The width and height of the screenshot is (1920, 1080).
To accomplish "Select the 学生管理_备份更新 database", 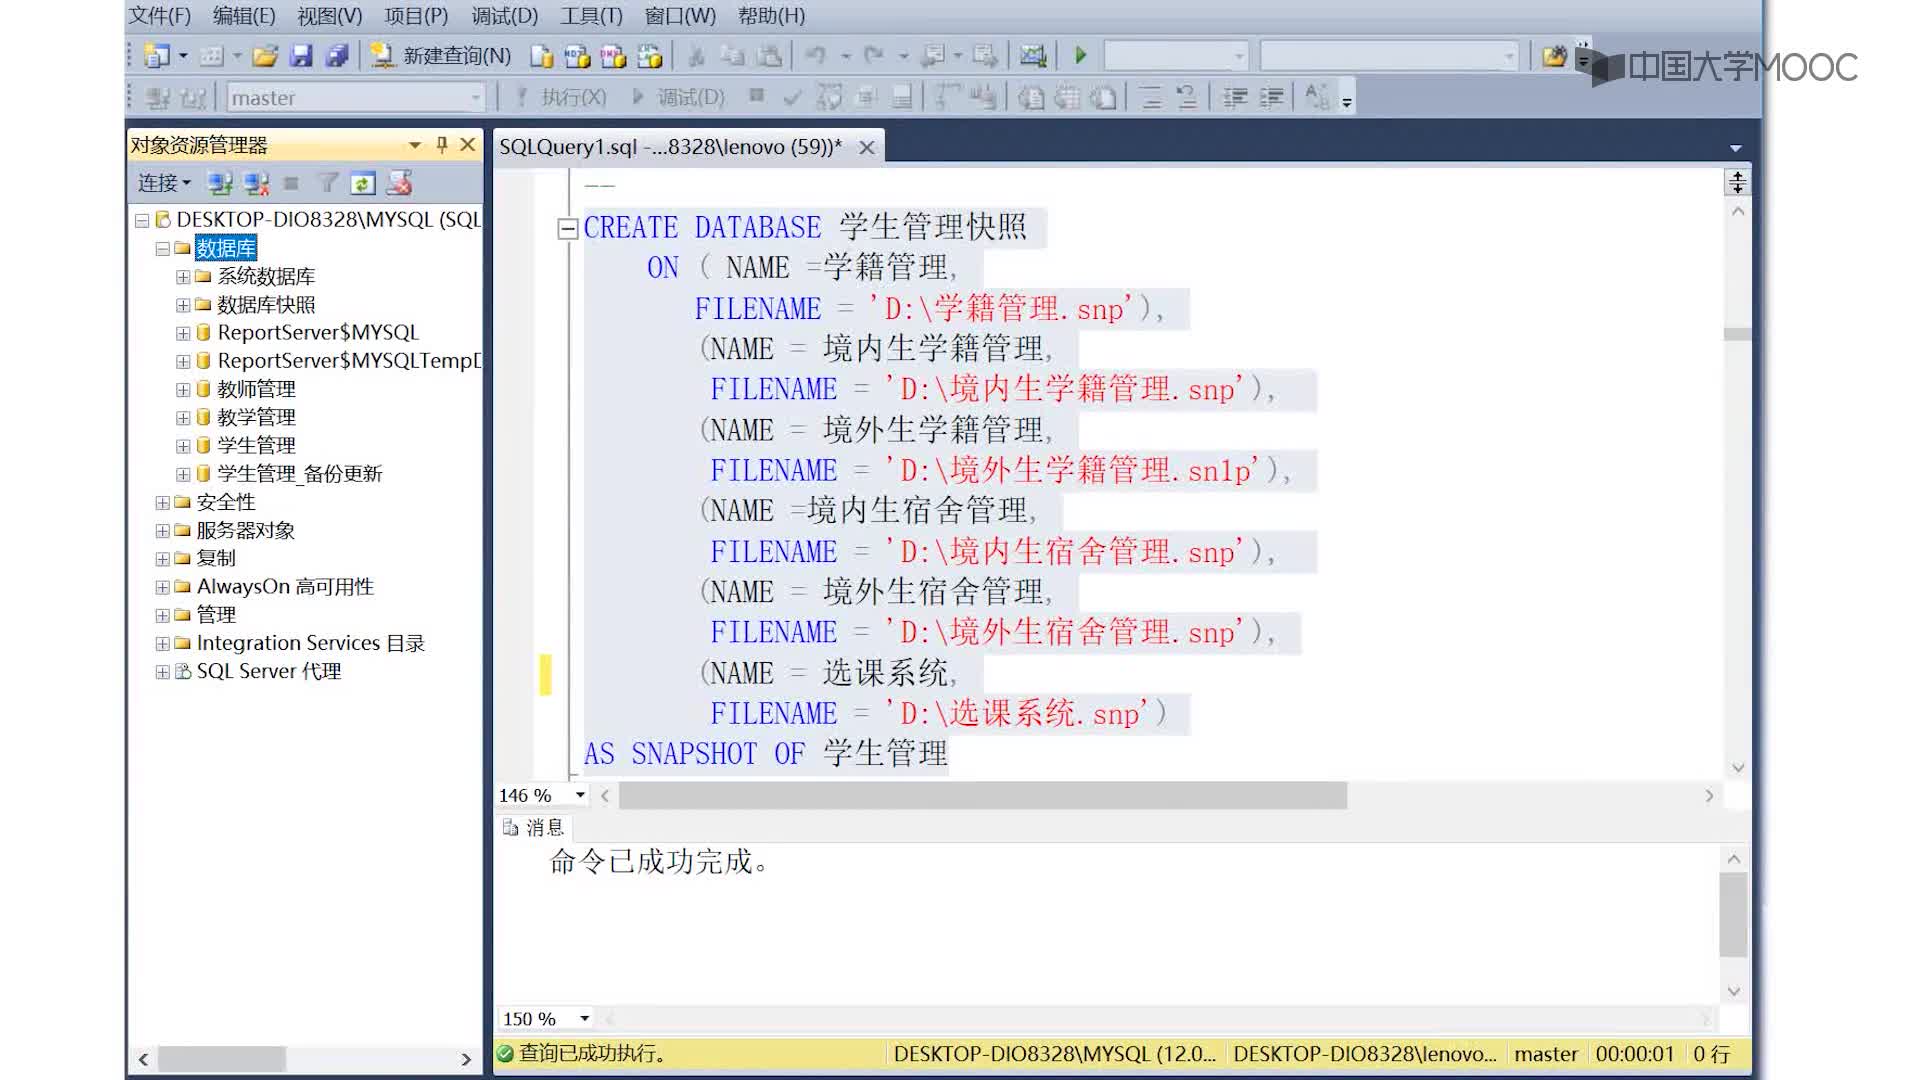I will pyautogui.click(x=300, y=474).
